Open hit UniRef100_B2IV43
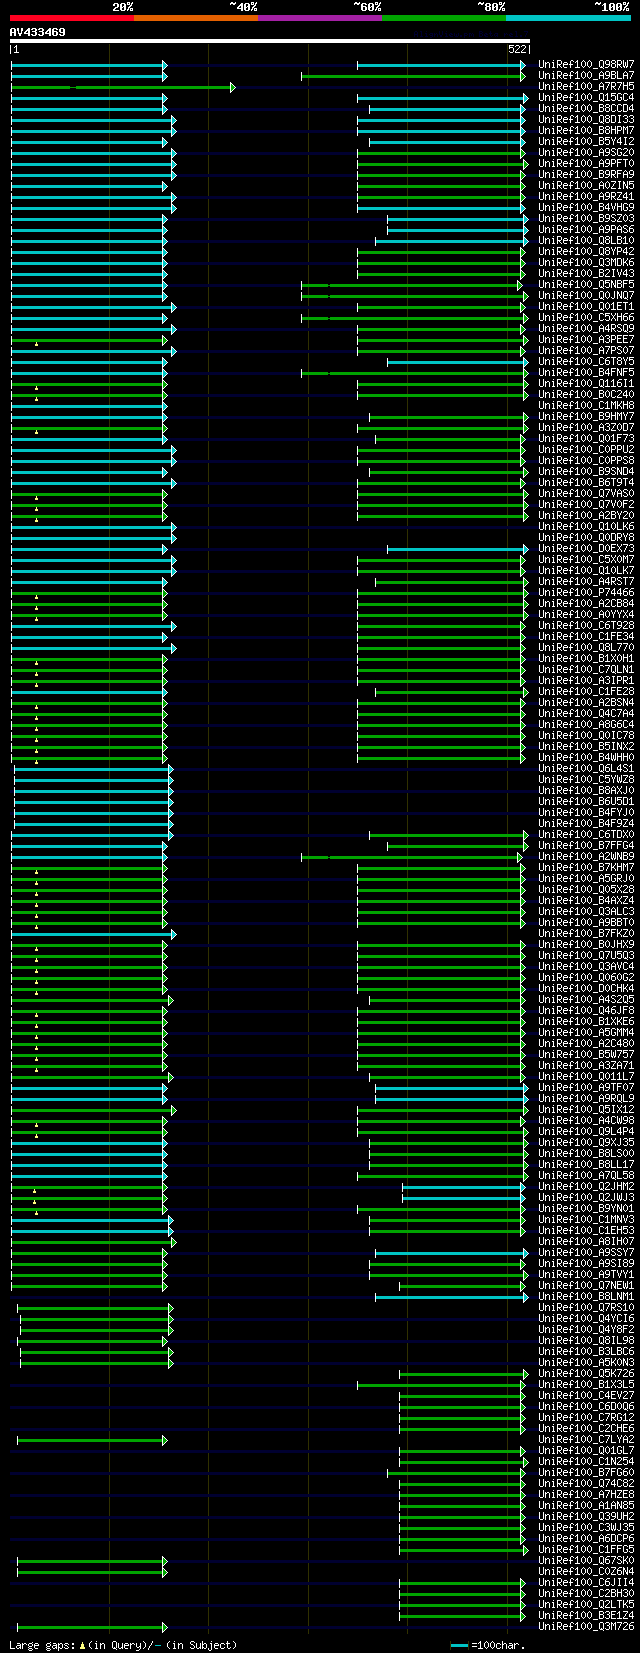The width and height of the screenshot is (640, 1653). coord(586,273)
